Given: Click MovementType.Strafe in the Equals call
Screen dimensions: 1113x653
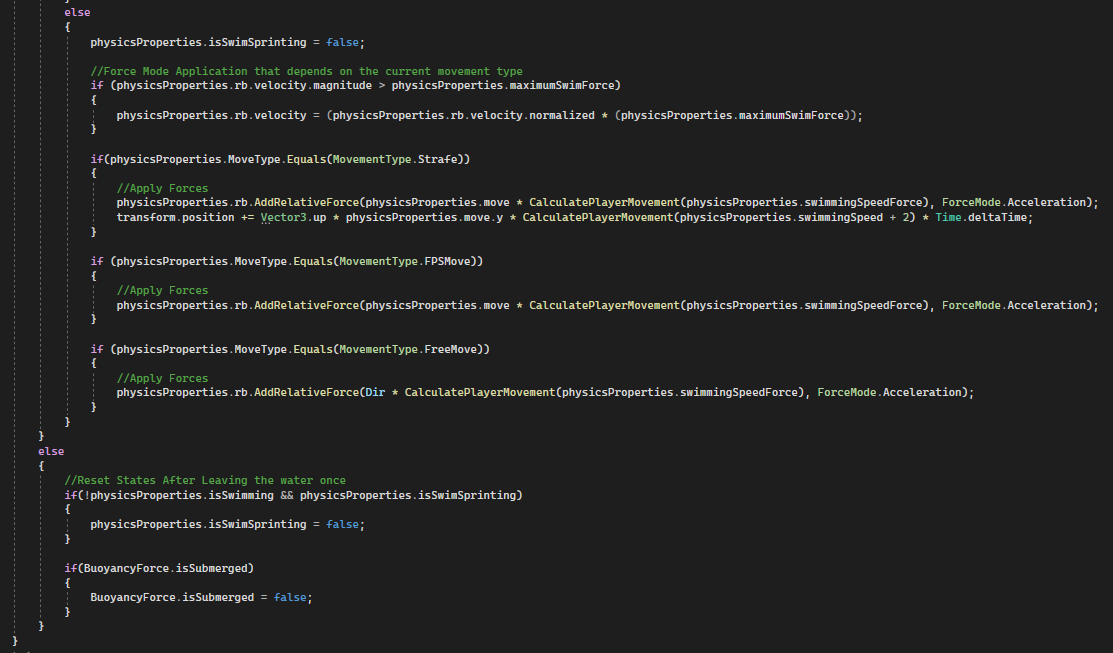Looking at the screenshot, I should (395, 159).
